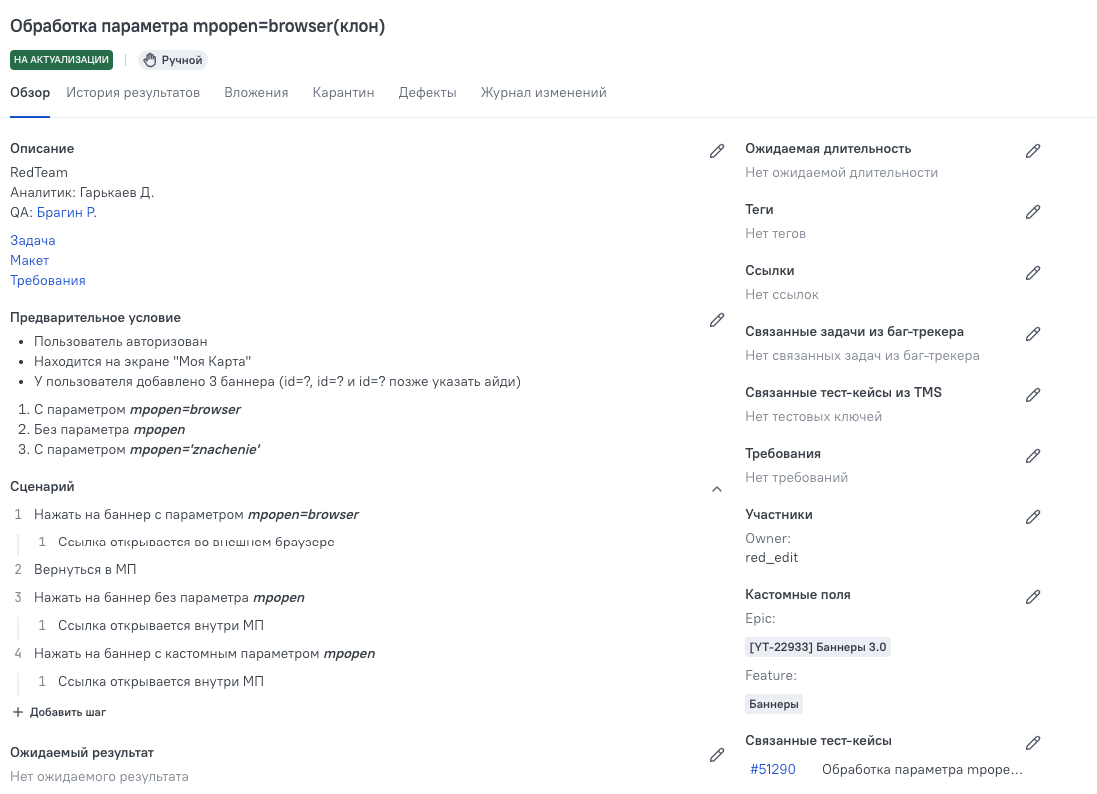Edit Ожидаемая длительность with pencil icon
This screenshot has height=794, width=1097.
click(x=1033, y=150)
